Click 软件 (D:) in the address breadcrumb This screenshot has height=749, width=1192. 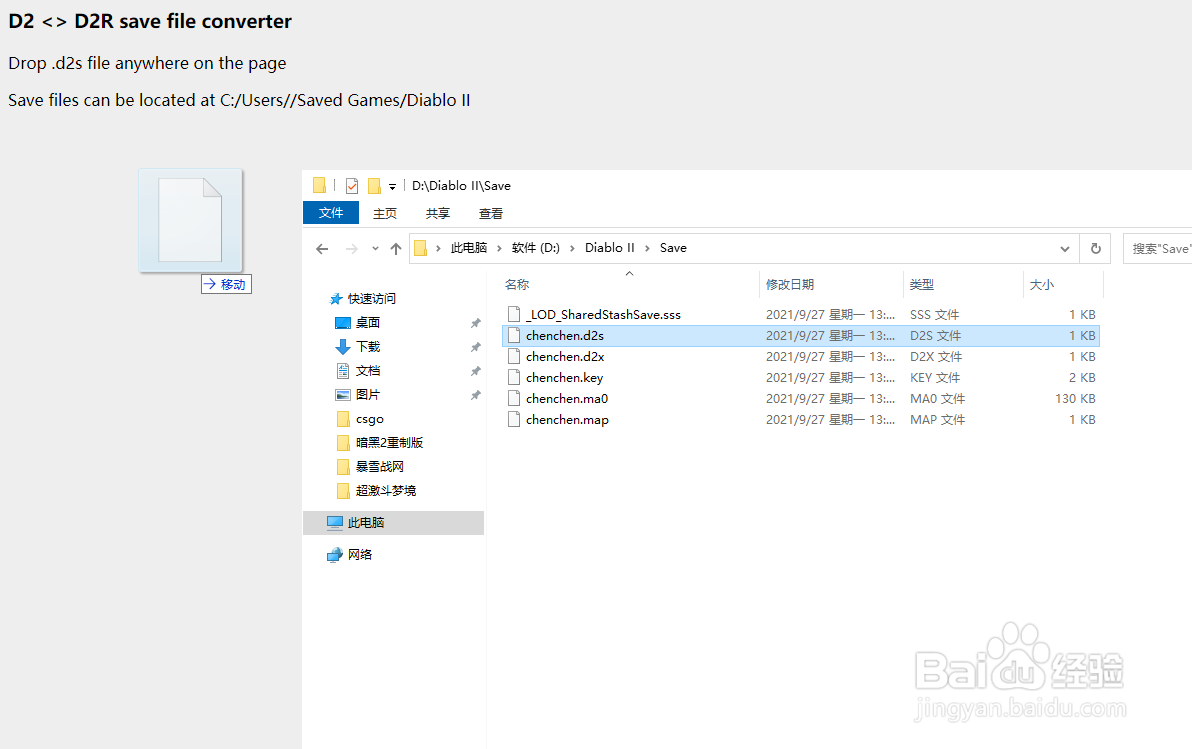click(536, 248)
